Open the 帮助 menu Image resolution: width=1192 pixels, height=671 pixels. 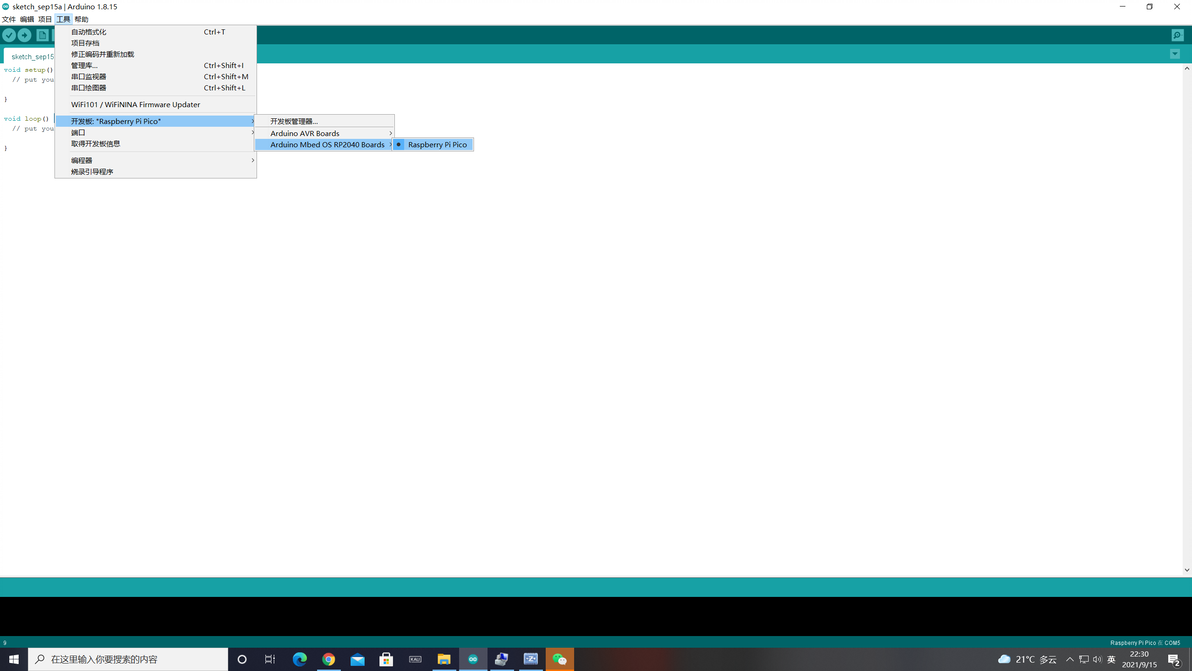point(81,19)
